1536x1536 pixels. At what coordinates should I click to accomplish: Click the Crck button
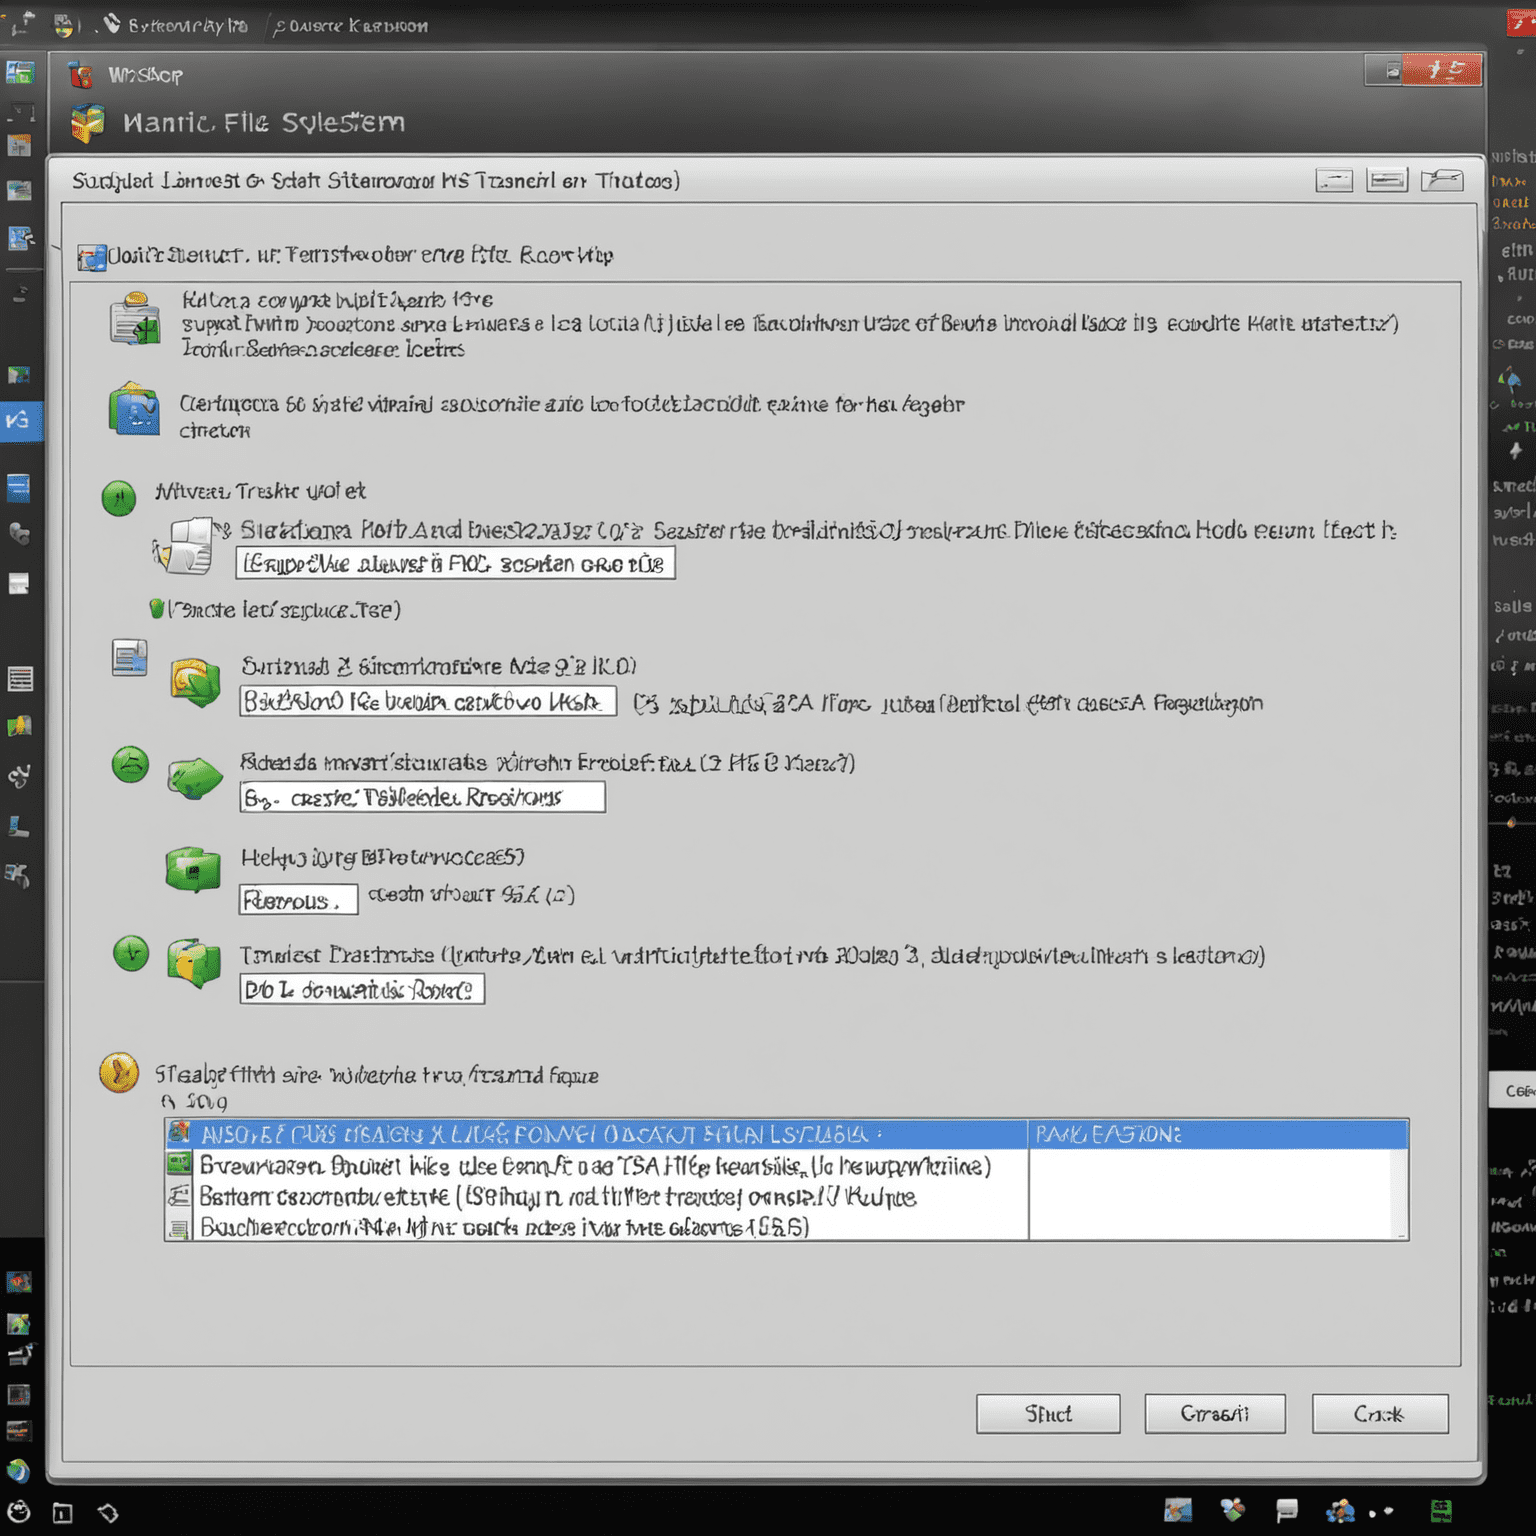pyautogui.click(x=1380, y=1414)
